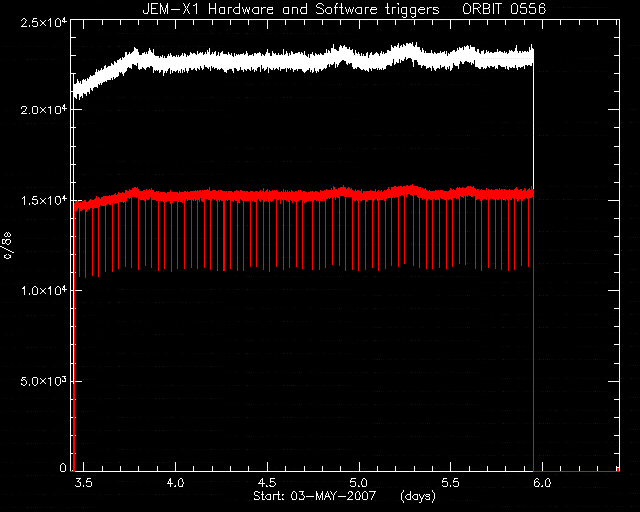Click the 1.0×10⁴ y-axis tick label
Viewport: 640px width, 512px height.
click(x=44, y=290)
